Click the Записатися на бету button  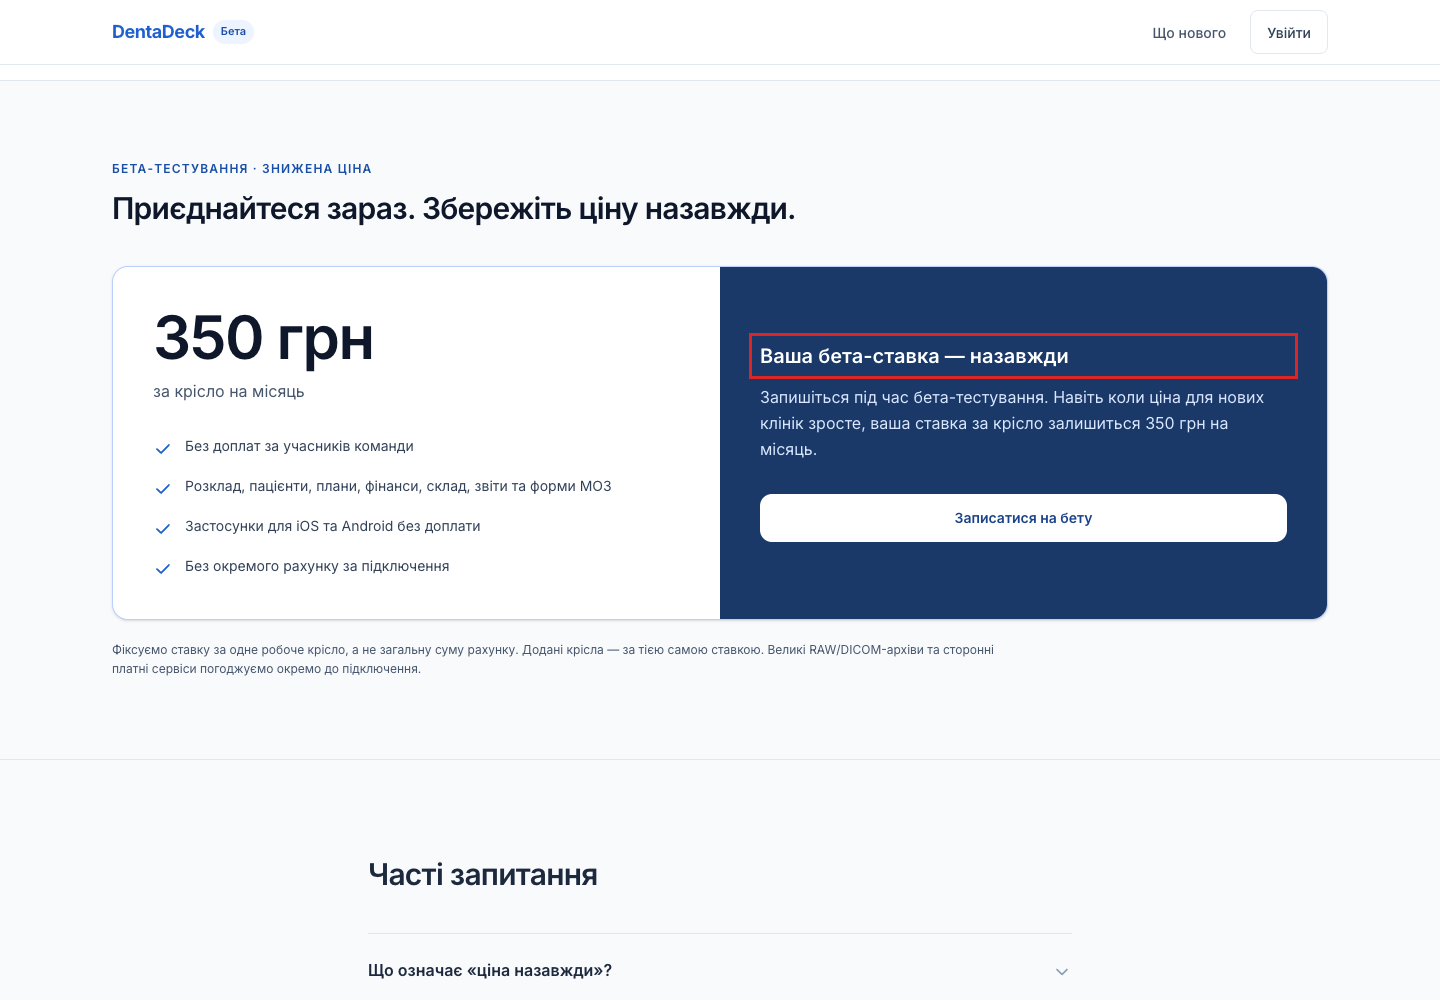tap(1023, 518)
